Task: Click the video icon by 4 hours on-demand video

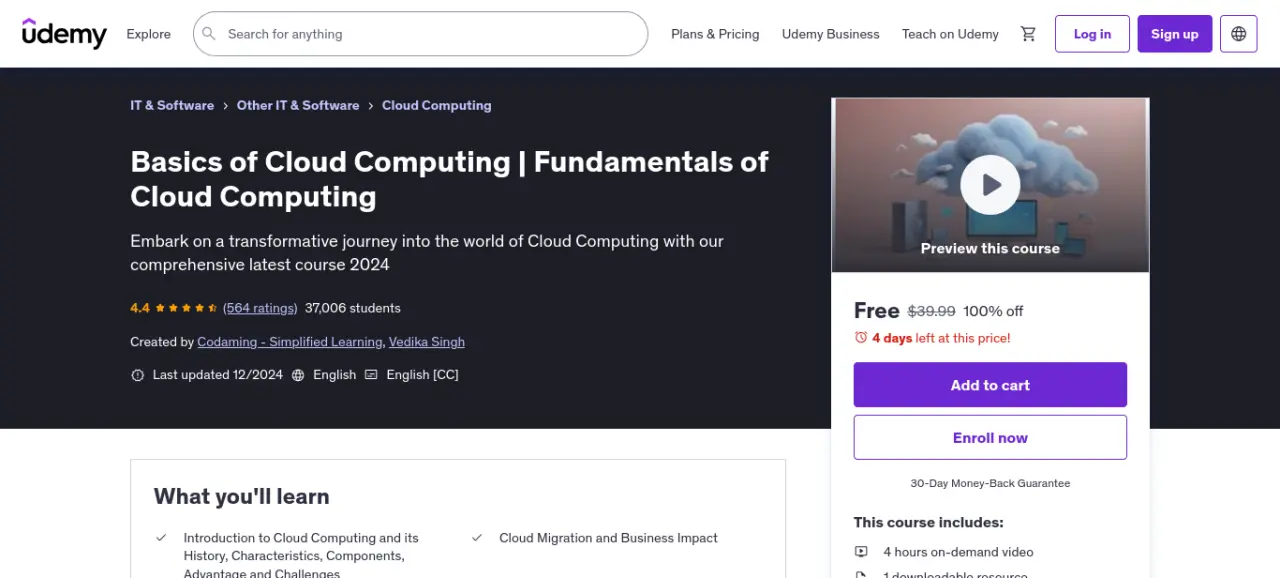Action: click(861, 552)
